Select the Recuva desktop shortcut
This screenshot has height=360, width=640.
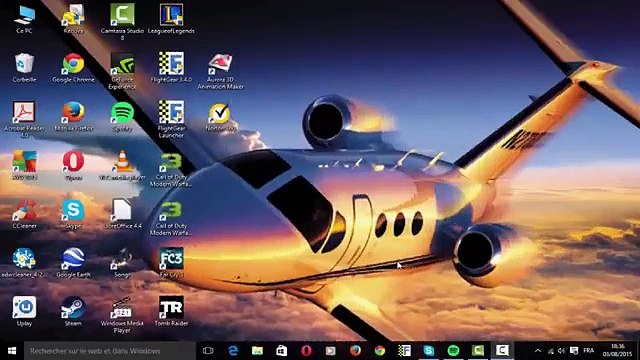click(x=73, y=19)
